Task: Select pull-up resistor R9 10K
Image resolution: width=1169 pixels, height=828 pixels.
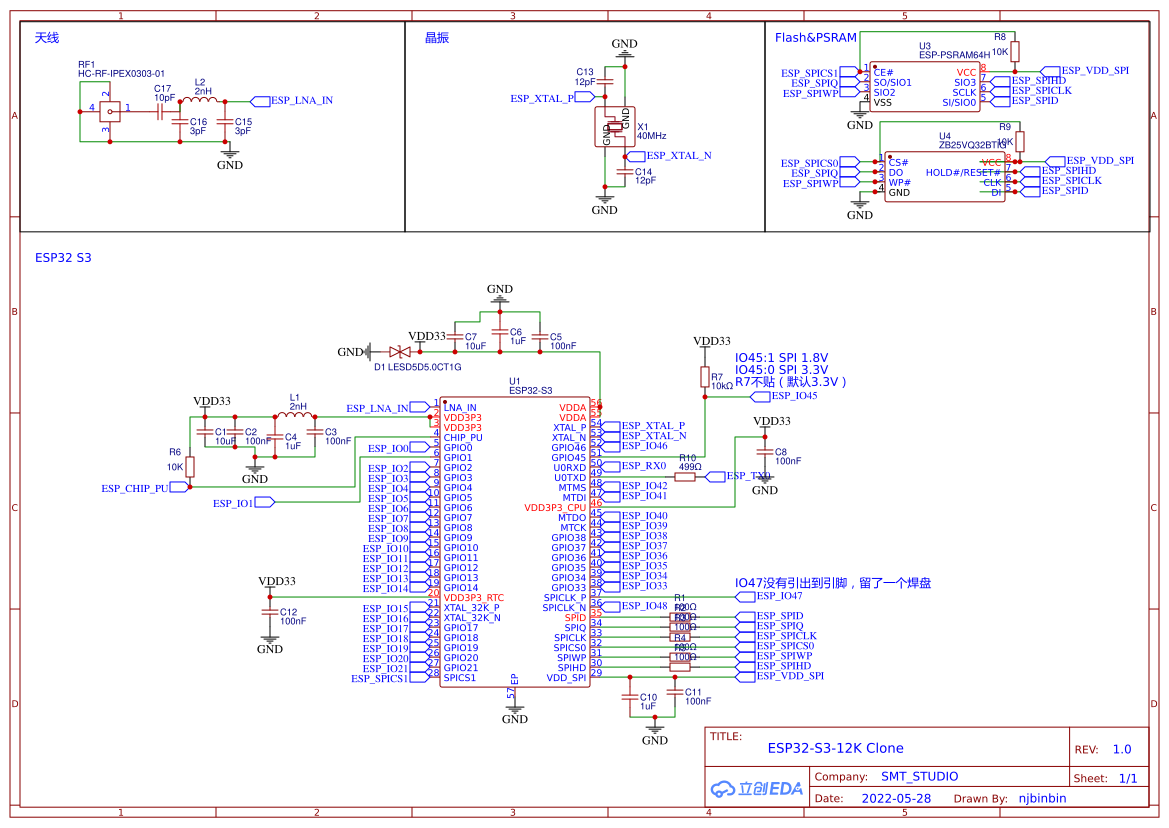Action: [1020, 141]
